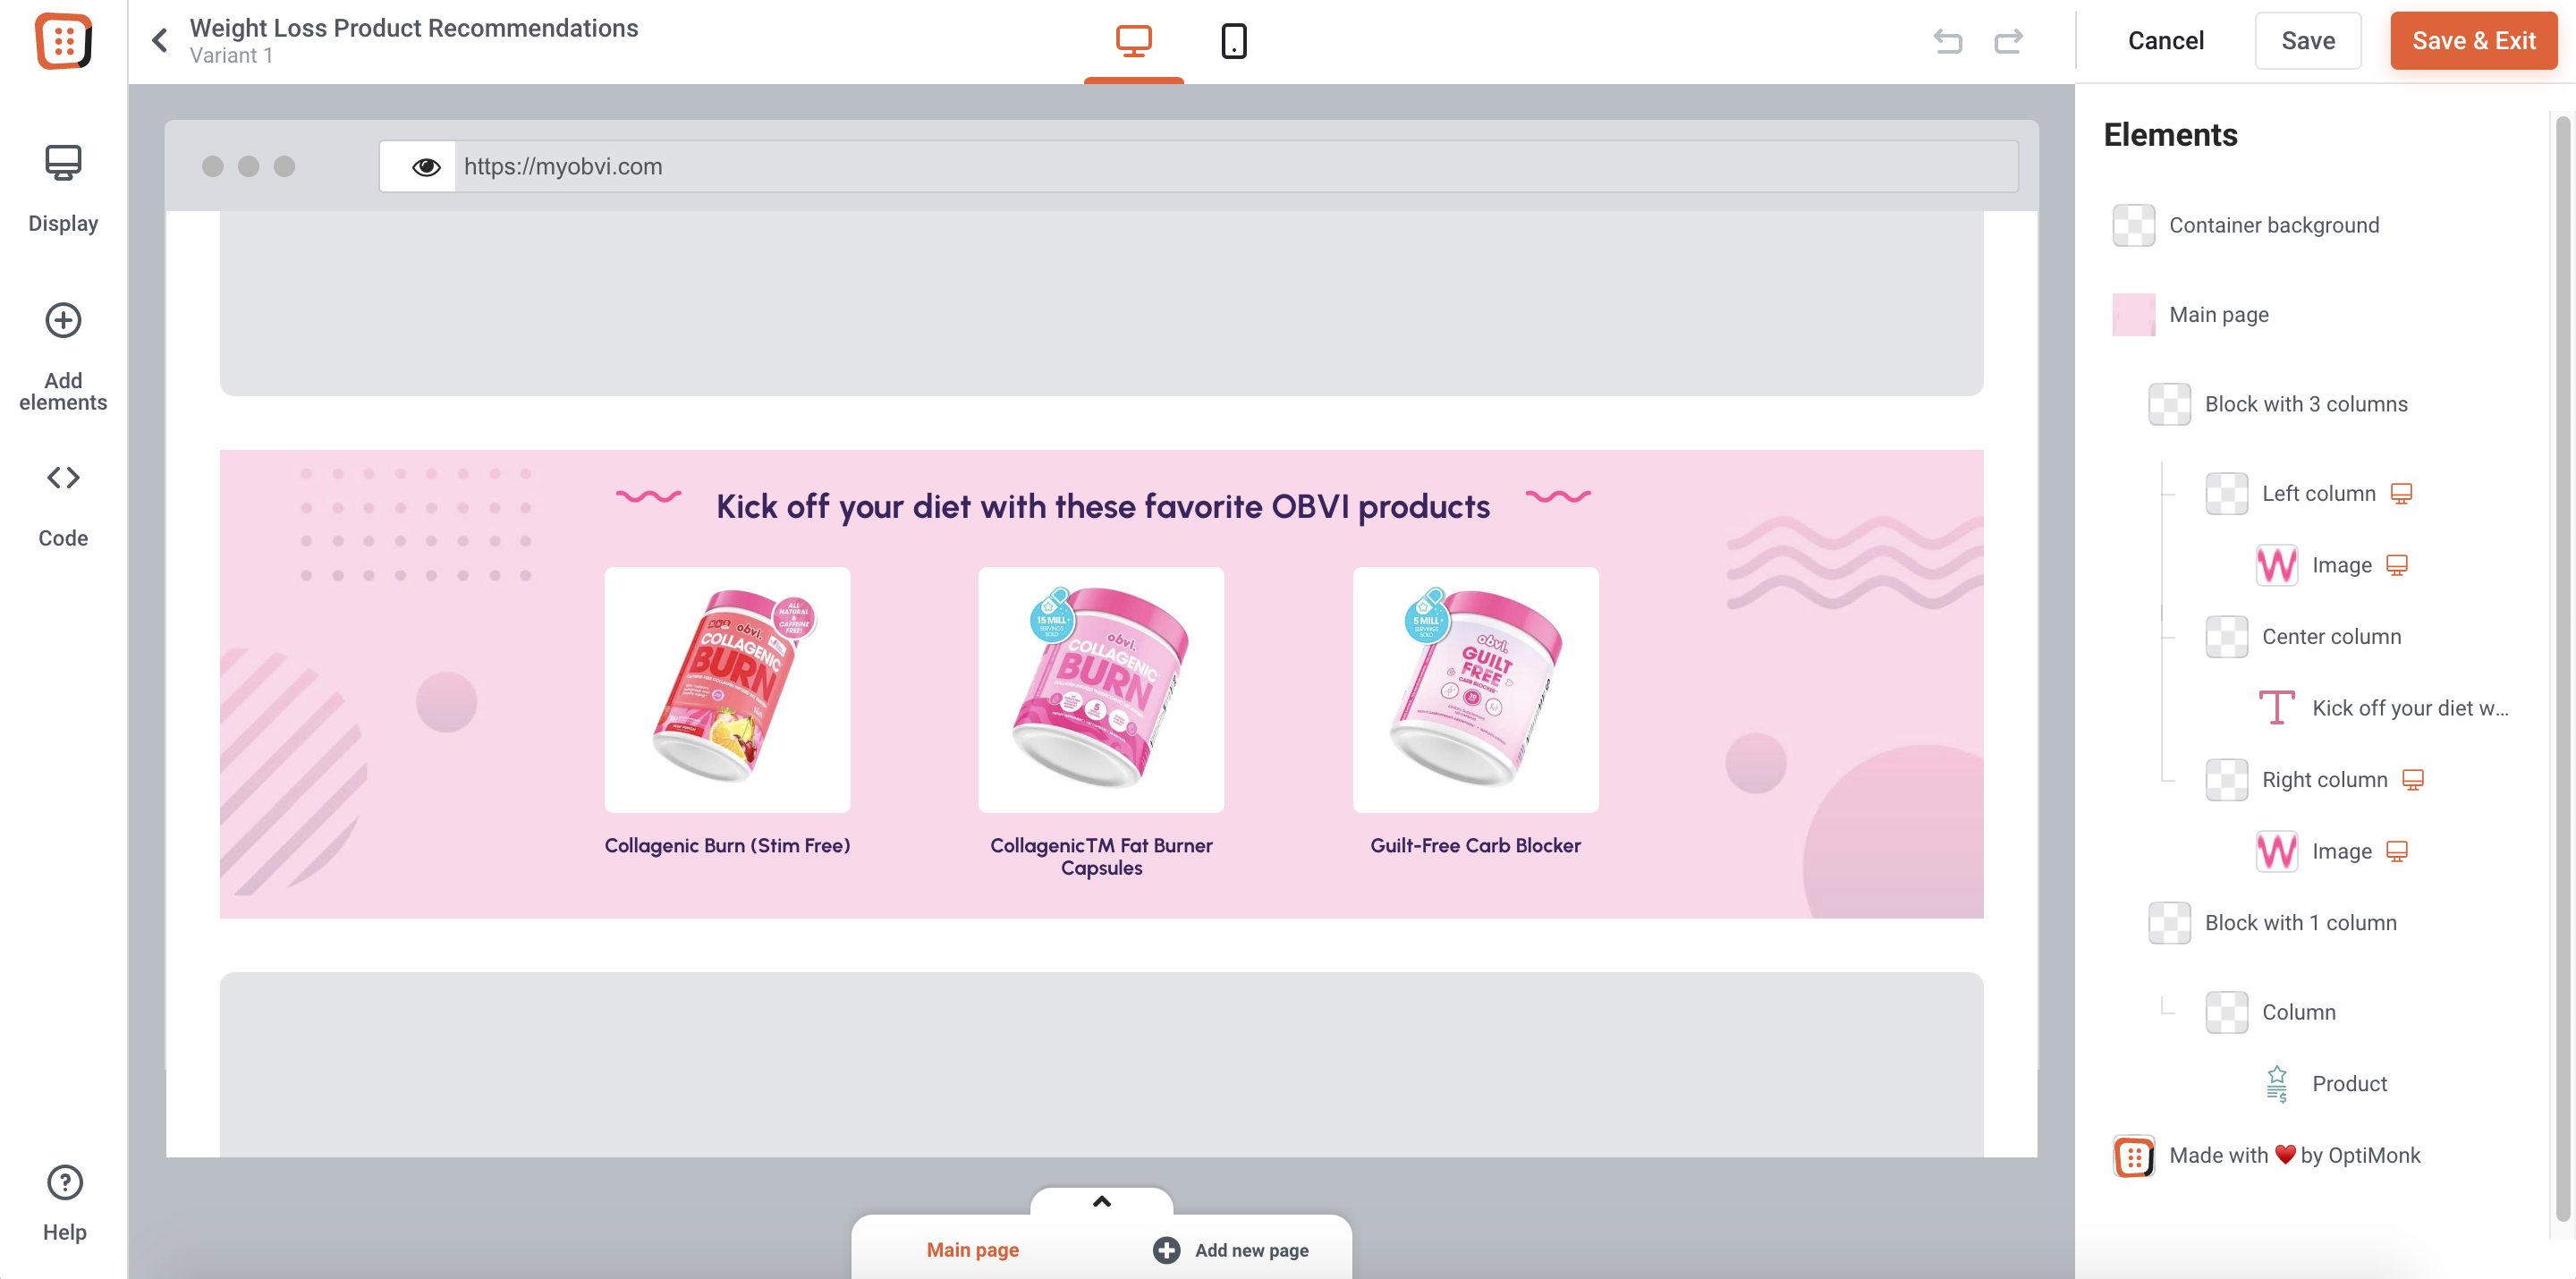
Task: Select the Product element label
Action: (2349, 1084)
